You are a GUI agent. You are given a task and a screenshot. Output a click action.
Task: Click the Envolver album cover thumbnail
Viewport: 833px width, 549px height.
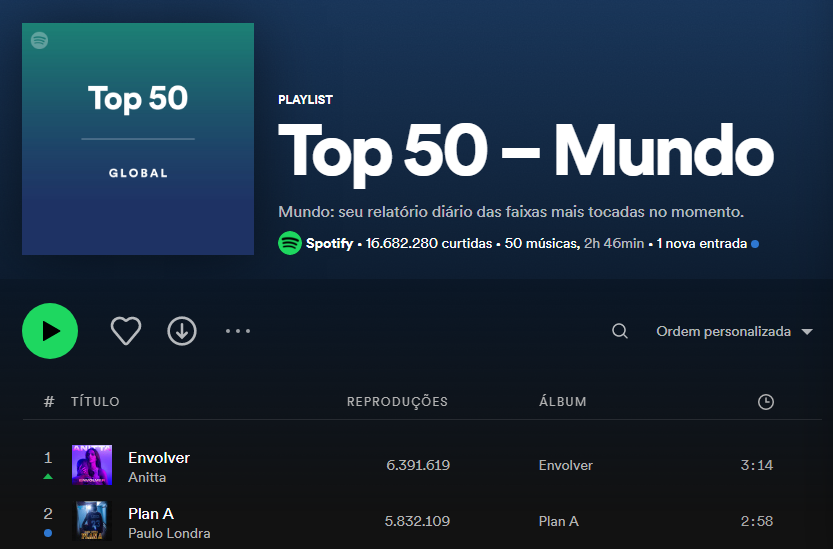tap(92, 465)
